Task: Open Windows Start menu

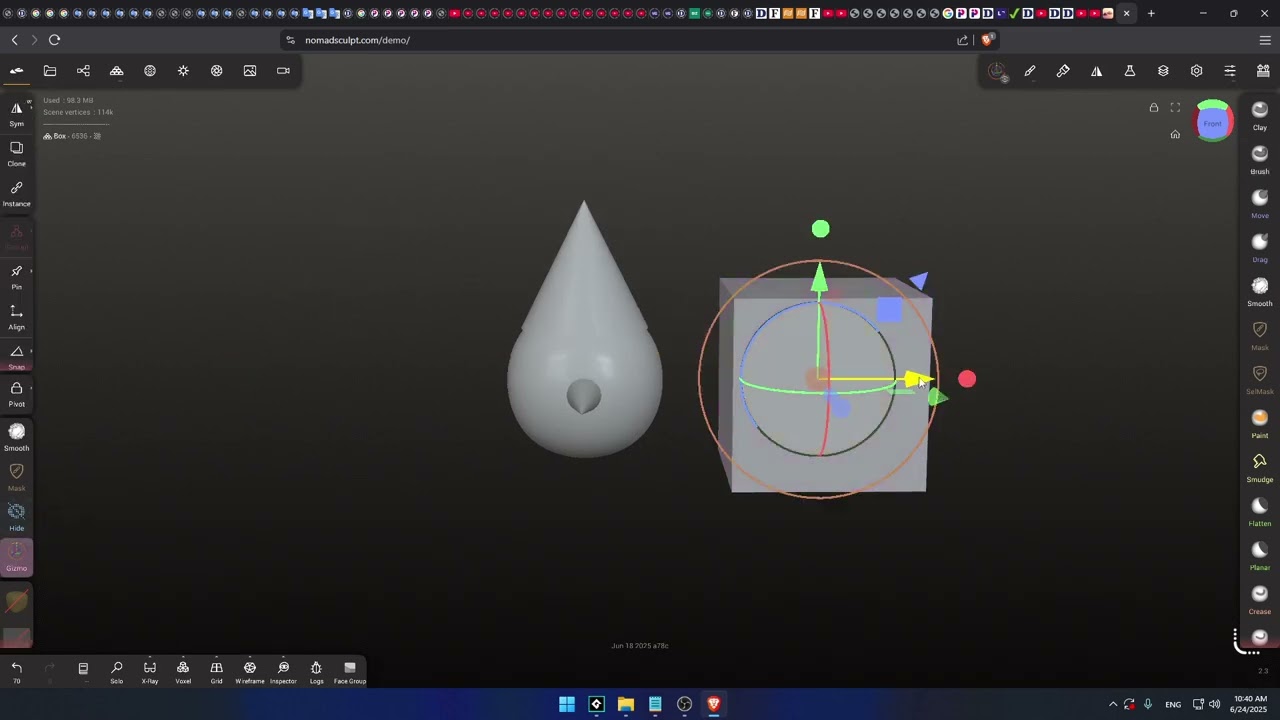Action: click(567, 704)
